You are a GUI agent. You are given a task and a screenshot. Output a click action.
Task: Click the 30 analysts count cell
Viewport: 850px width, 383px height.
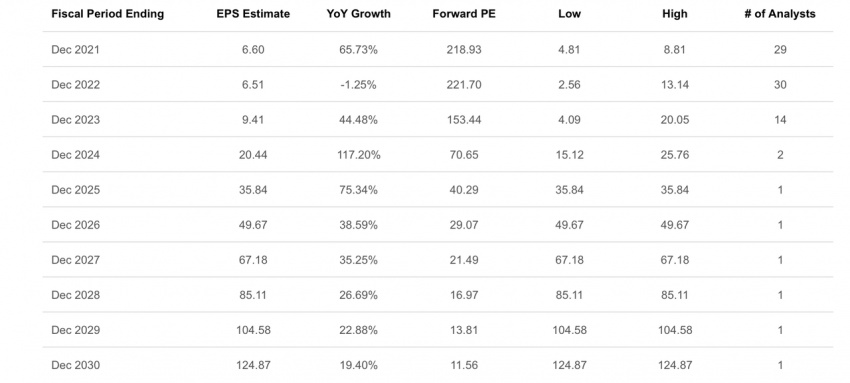click(780, 85)
